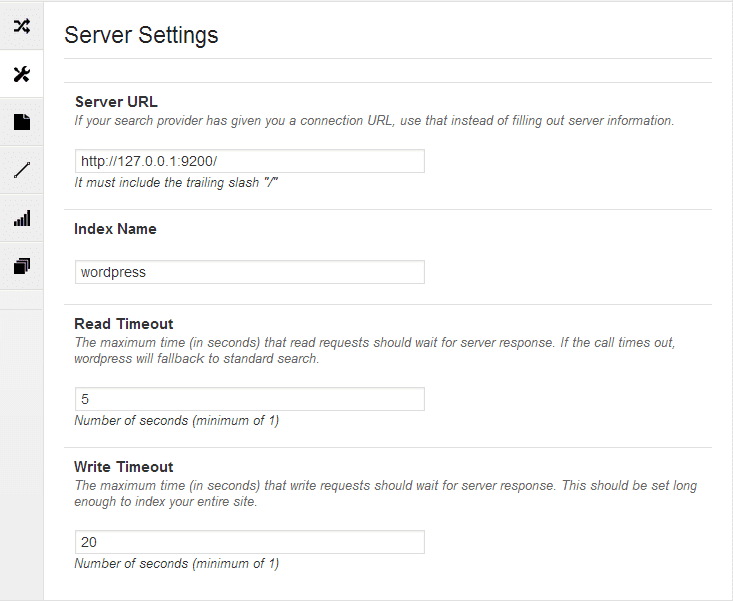Open the signal bars chart sidebar tab
This screenshot has width=733, height=601.
[x=22, y=218]
